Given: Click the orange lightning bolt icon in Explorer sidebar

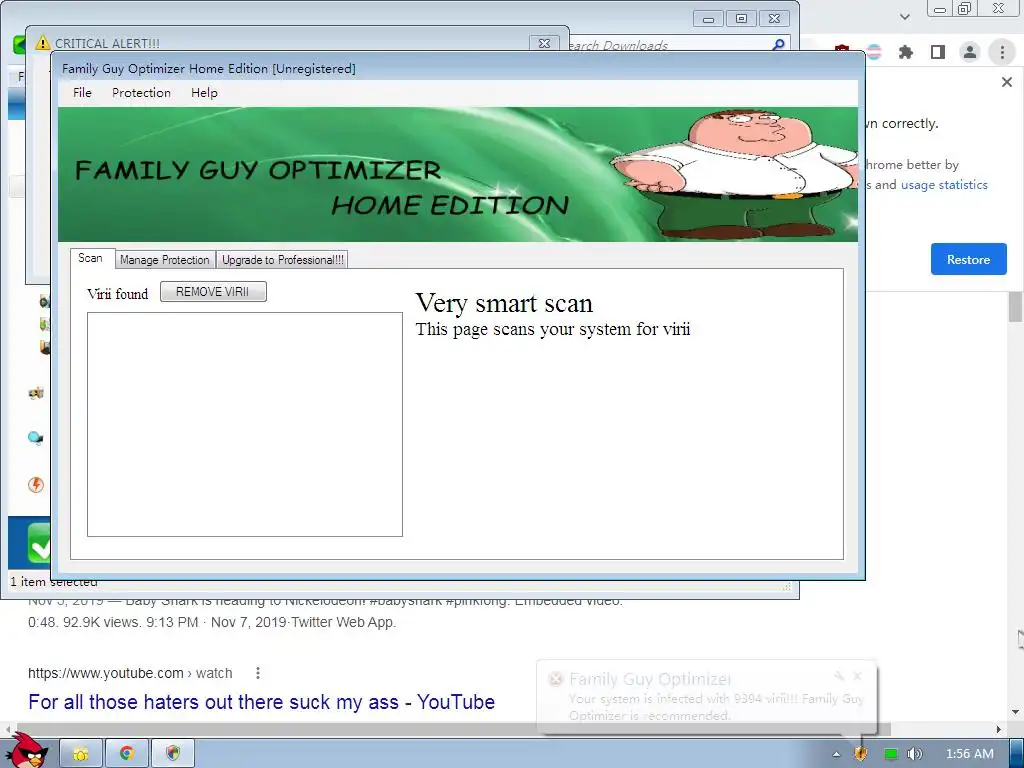Looking at the screenshot, I should [36, 484].
